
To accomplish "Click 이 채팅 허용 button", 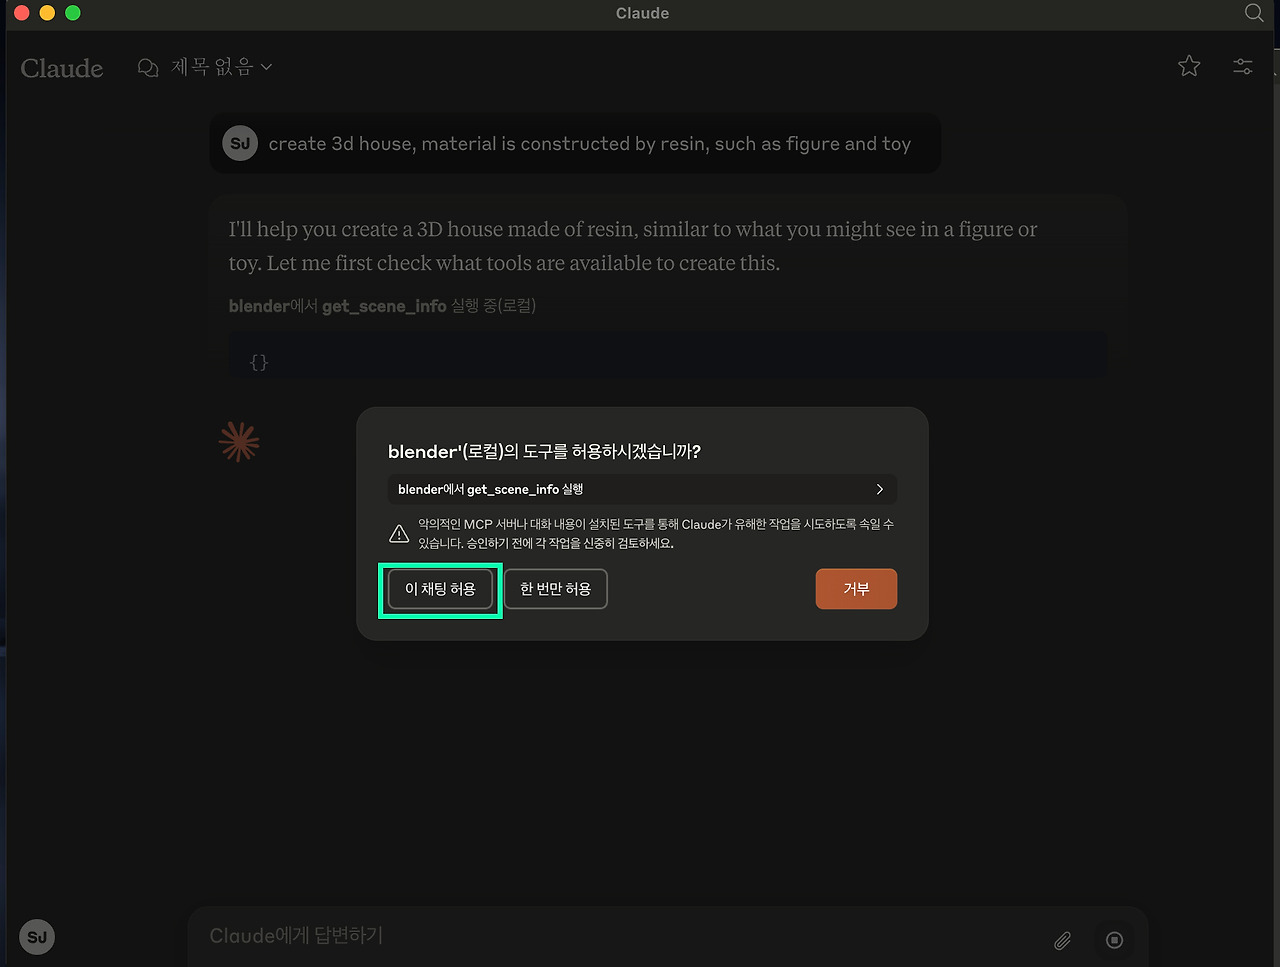I will [440, 589].
